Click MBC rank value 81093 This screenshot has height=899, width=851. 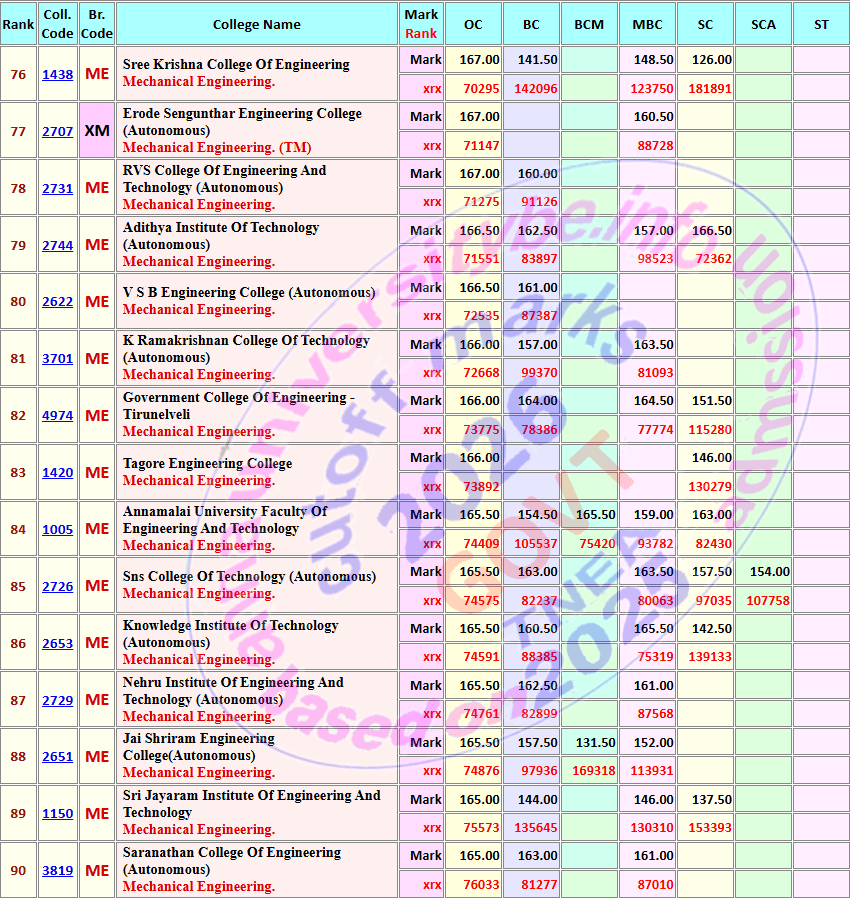[x=655, y=373]
